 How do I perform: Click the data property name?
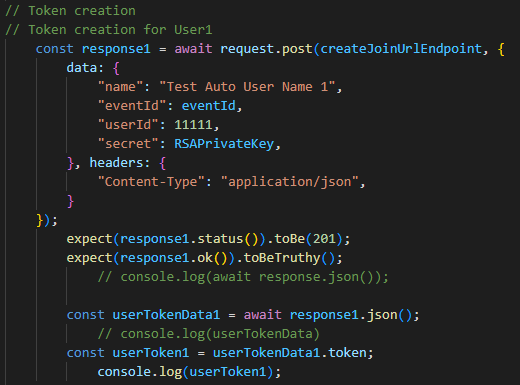[x=81, y=68]
